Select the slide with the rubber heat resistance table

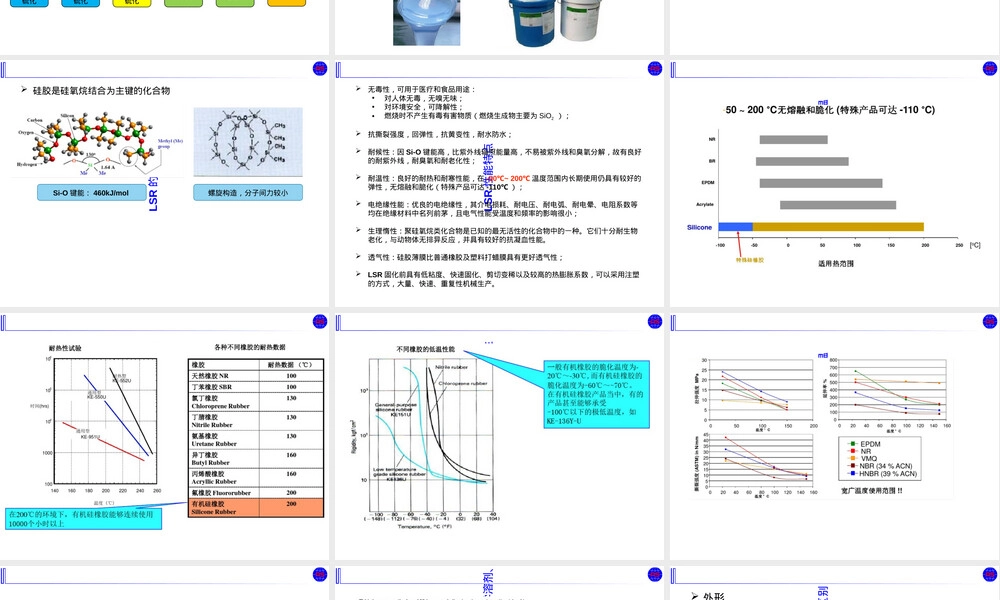point(165,436)
